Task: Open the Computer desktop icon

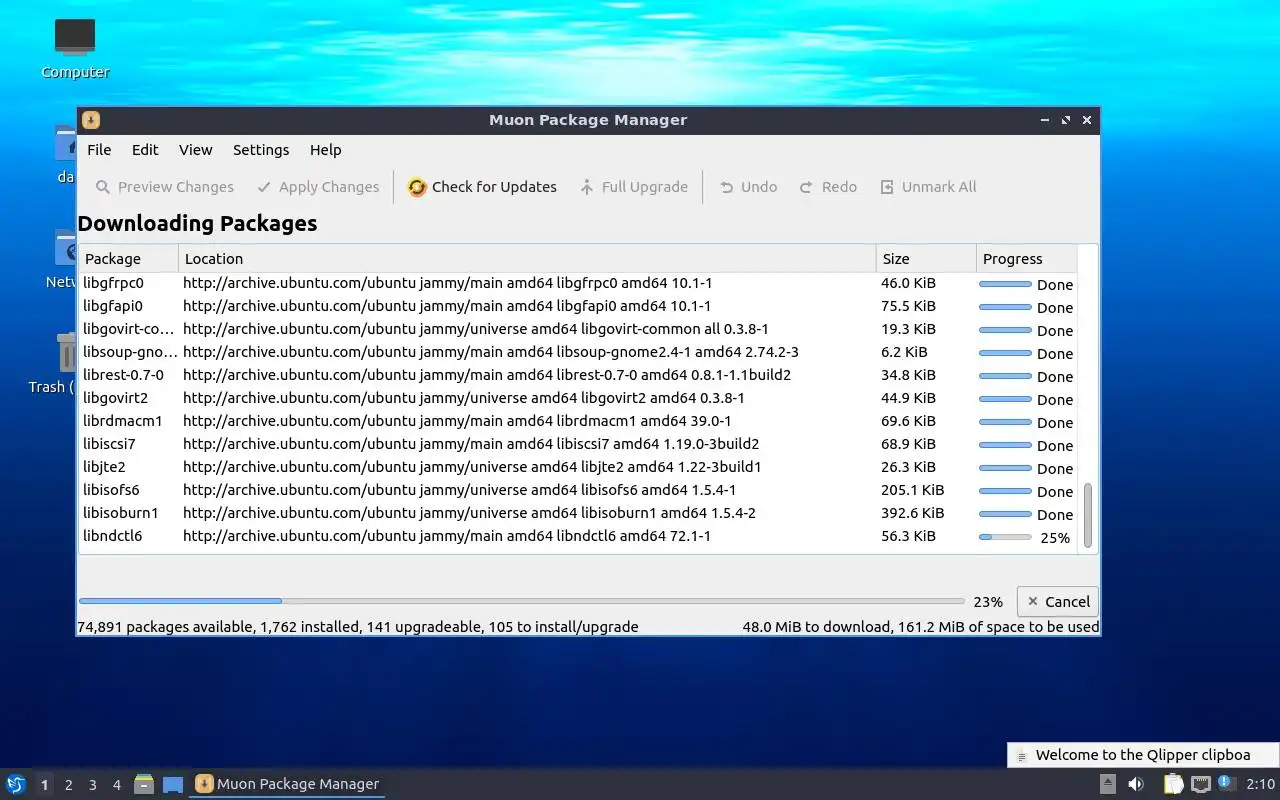Action: pyautogui.click(x=75, y=48)
